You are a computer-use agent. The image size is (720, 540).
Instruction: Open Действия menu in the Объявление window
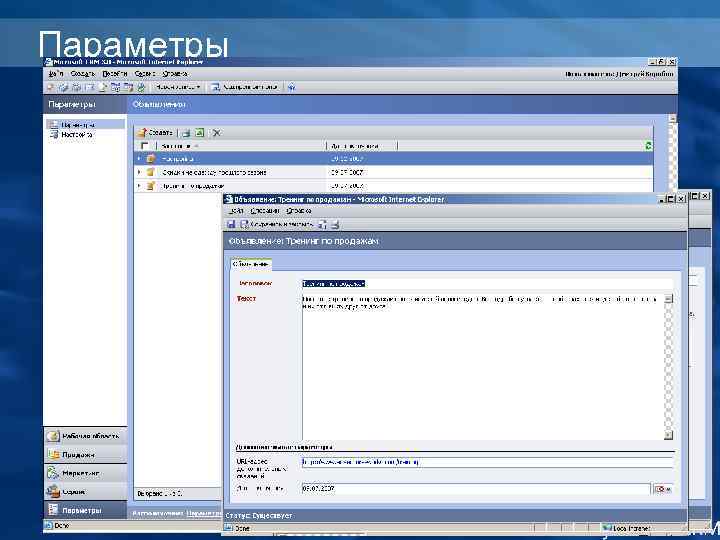tap(265, 211)
